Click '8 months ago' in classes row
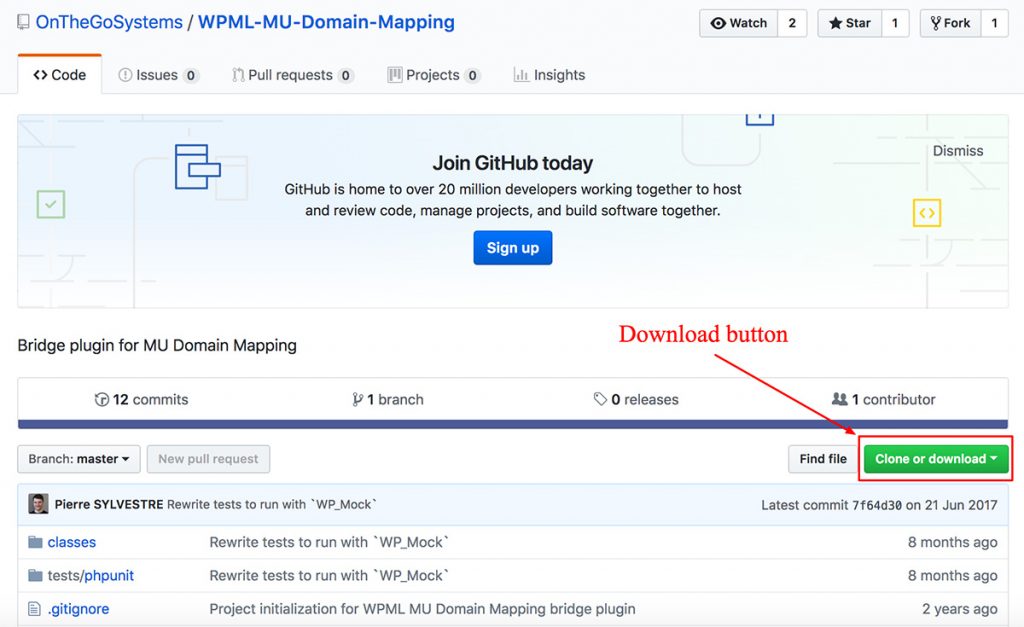 click(952, 542)
